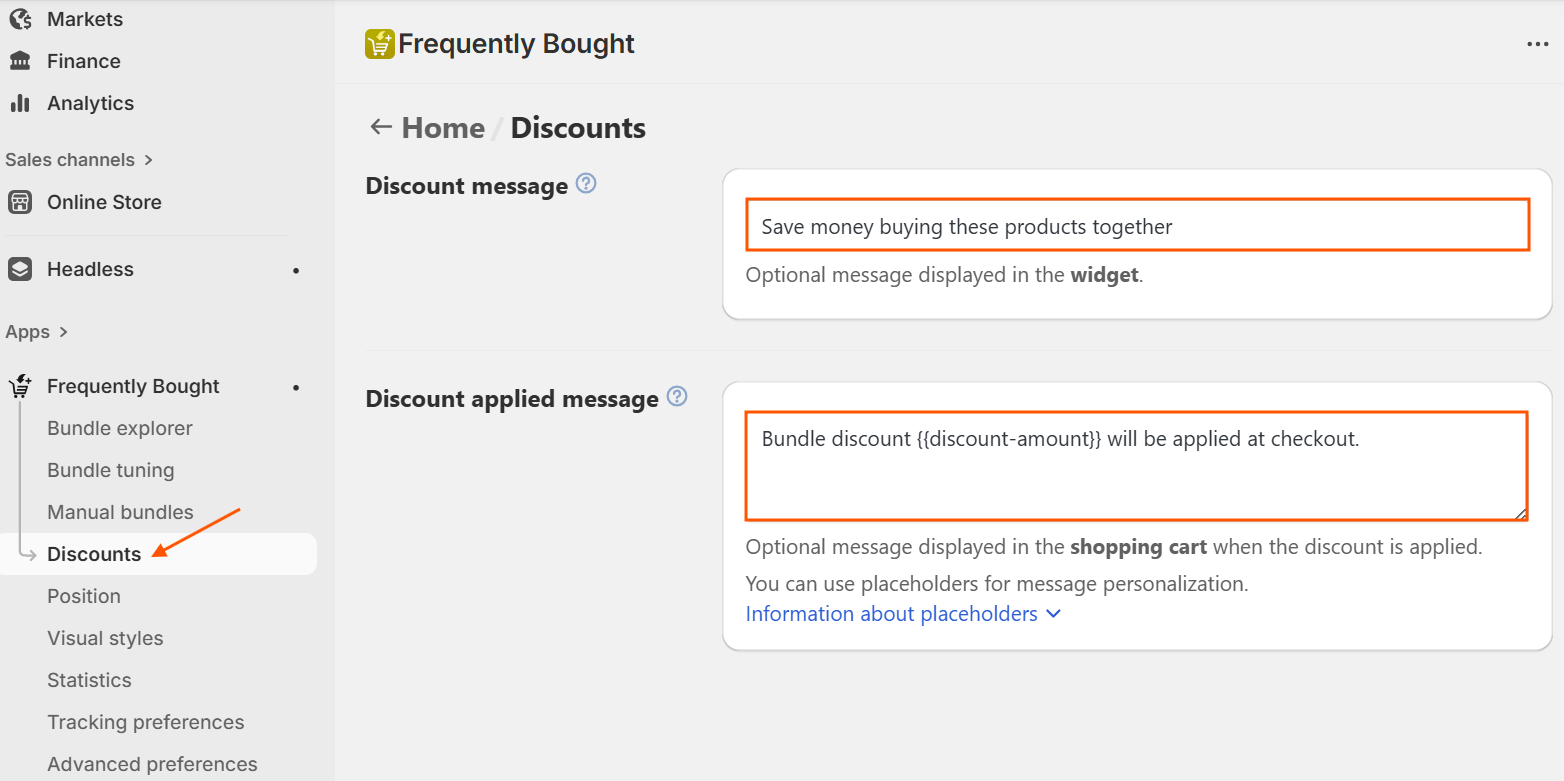Open Tracking preferences
Screen dimensions: 1564x781
tap(145, 722)
